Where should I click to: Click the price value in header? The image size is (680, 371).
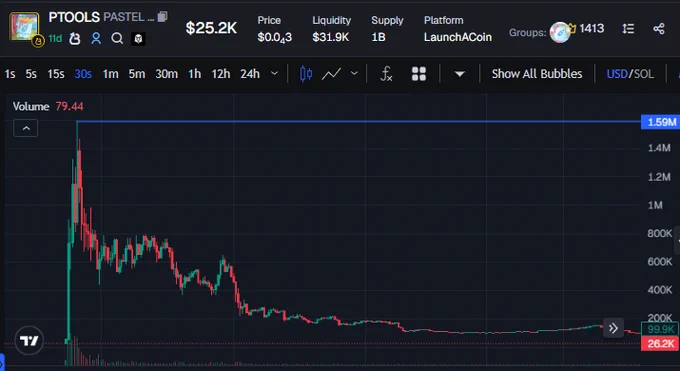[275, 38]
